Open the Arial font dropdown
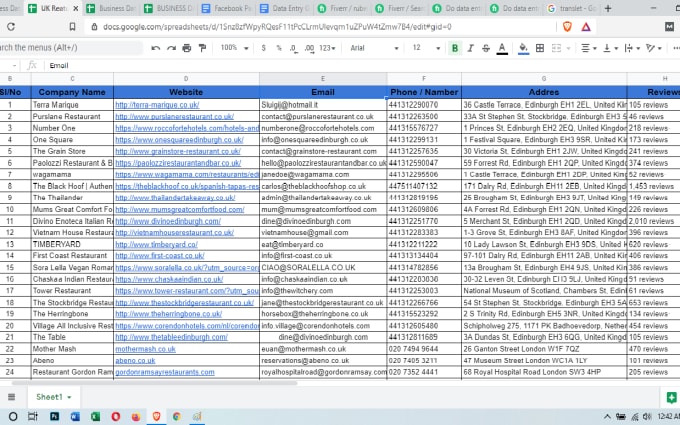Screen dimensions: 680x425 (x=374, y=48)
